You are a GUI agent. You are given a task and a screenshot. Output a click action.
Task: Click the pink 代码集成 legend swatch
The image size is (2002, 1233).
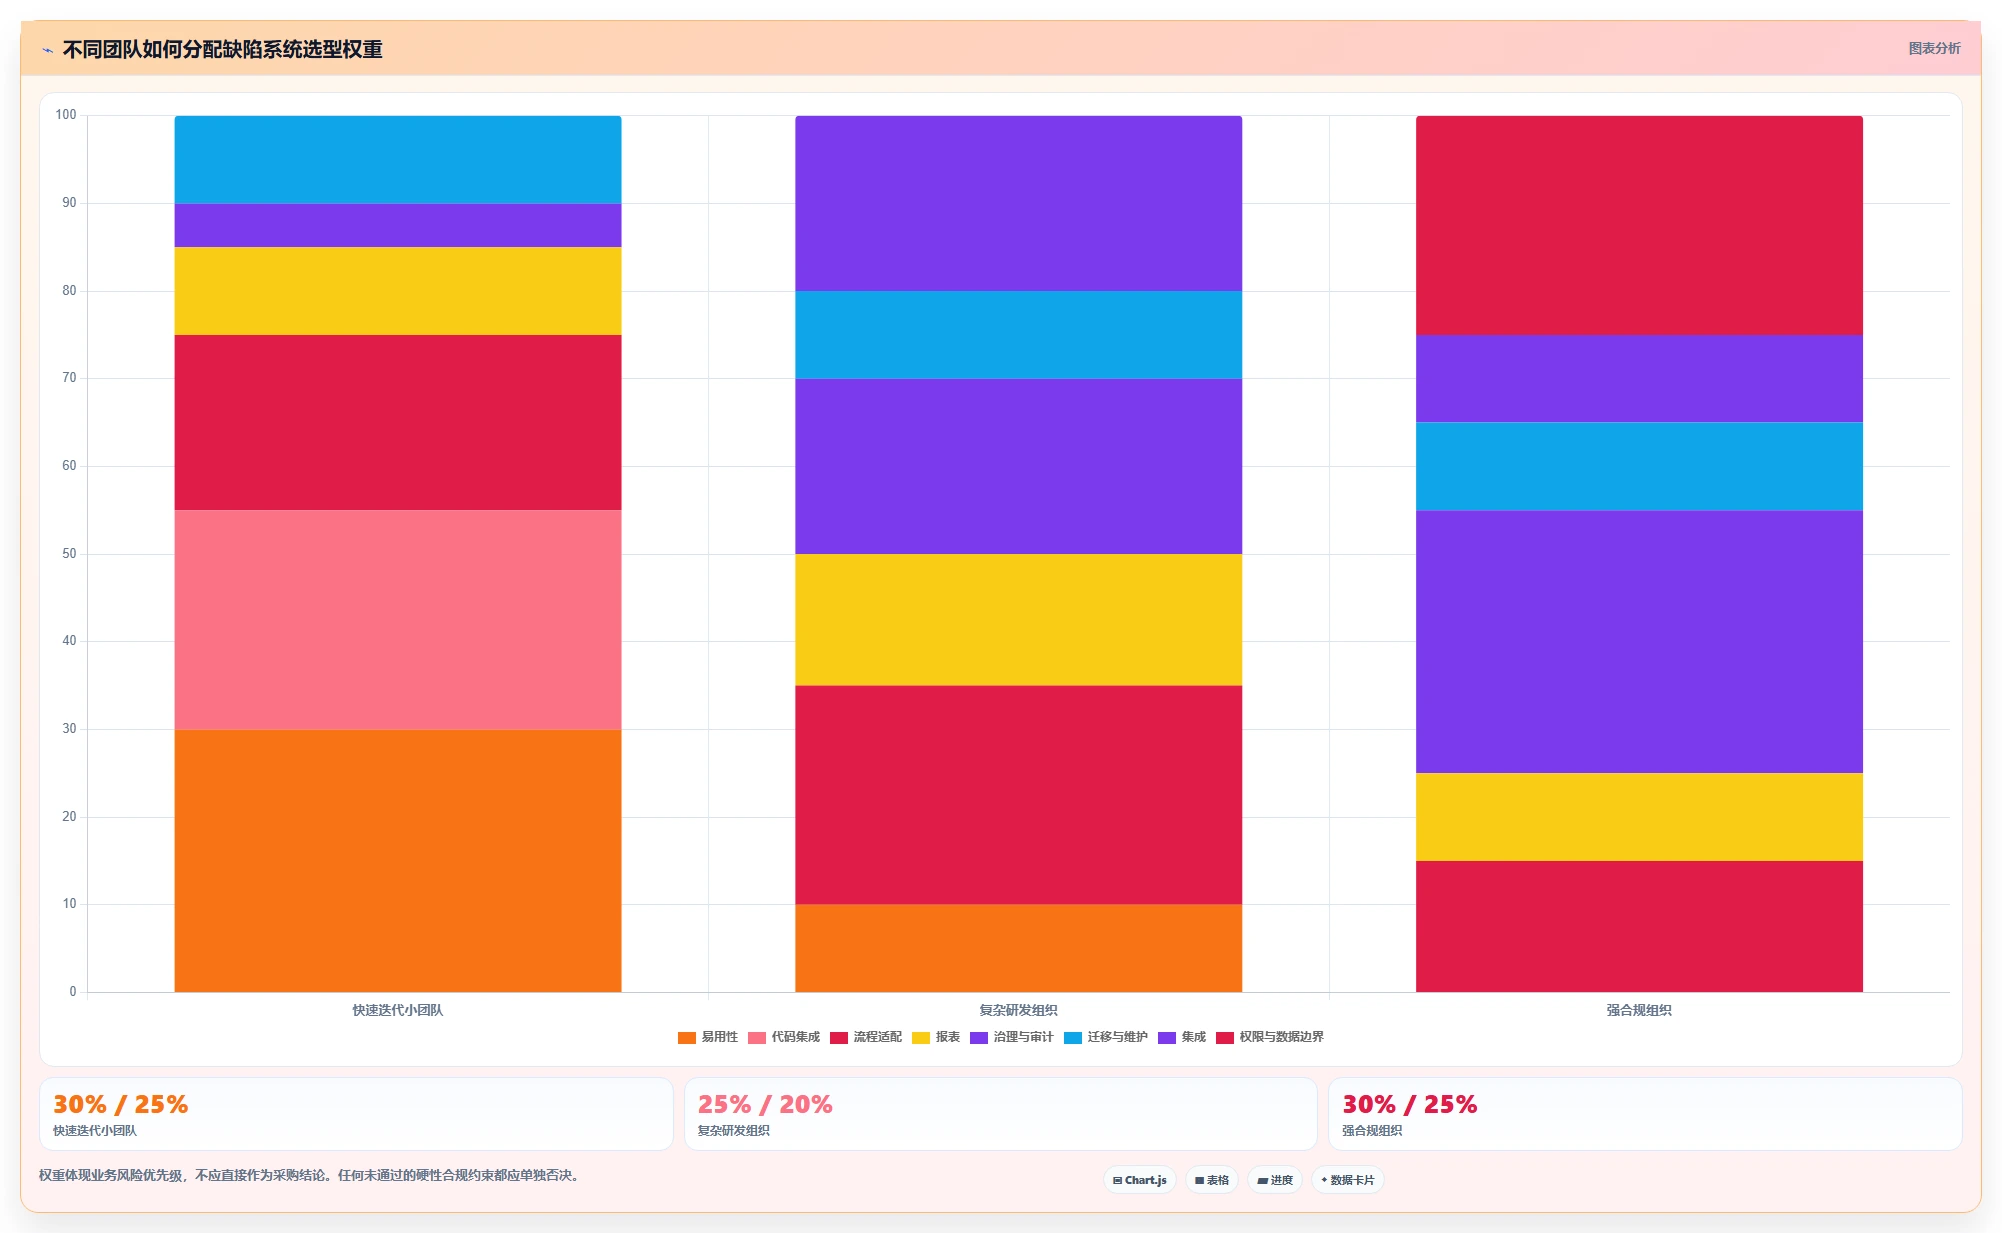coord(757,1038)
